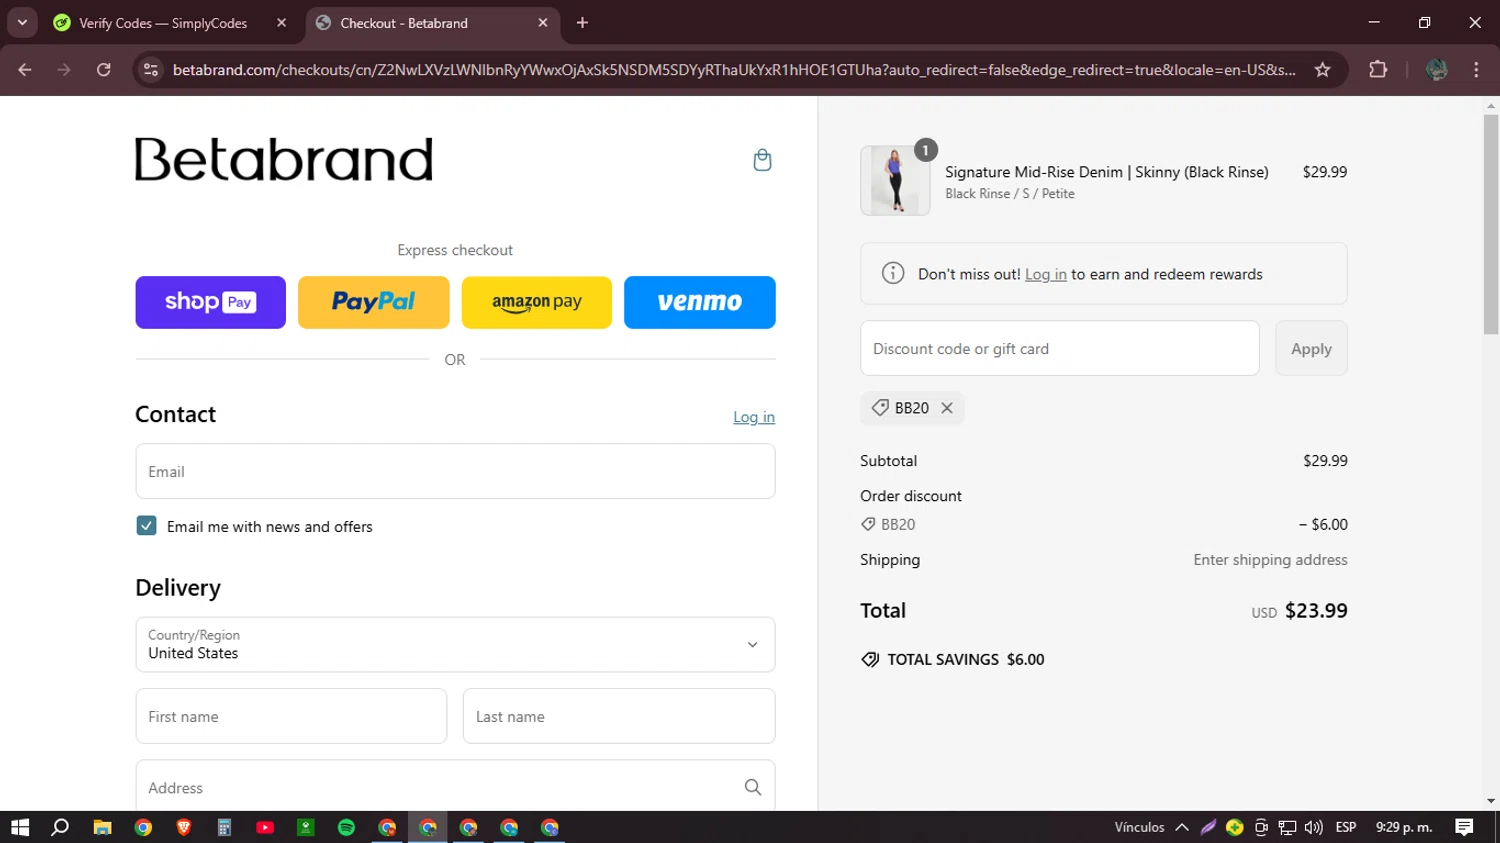
Task: Click the Black Rinse / S / Petite text
Action: 1010,194
